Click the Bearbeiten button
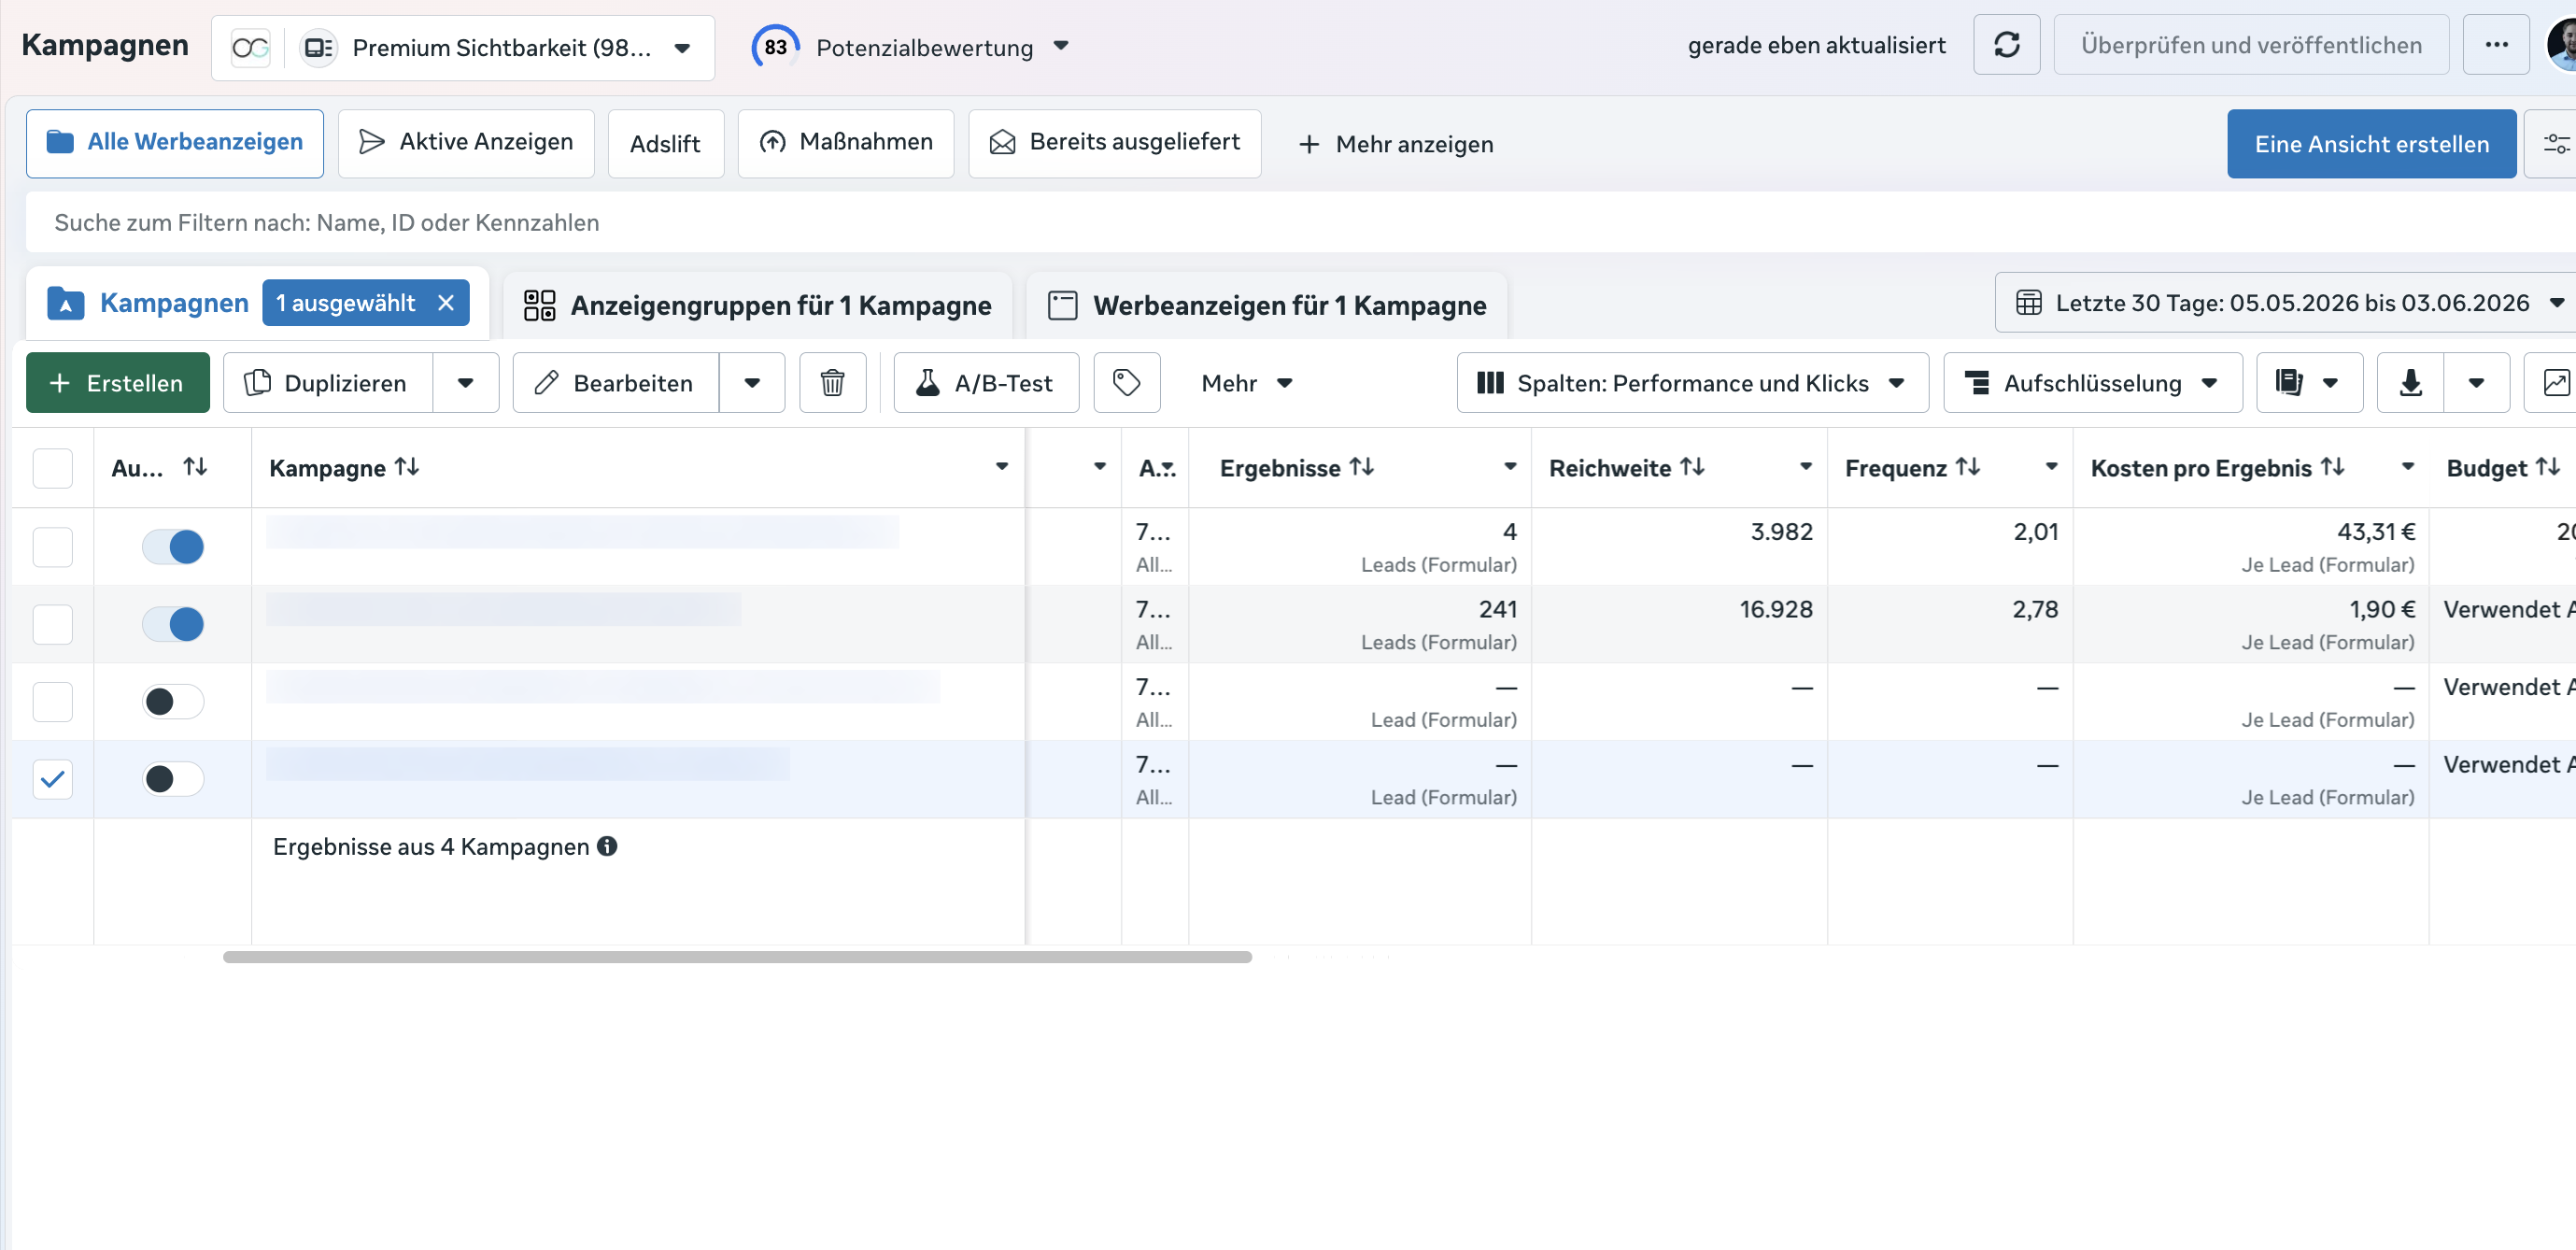Viewport: 2576px width, 1250px height. (x=615, y=383)
